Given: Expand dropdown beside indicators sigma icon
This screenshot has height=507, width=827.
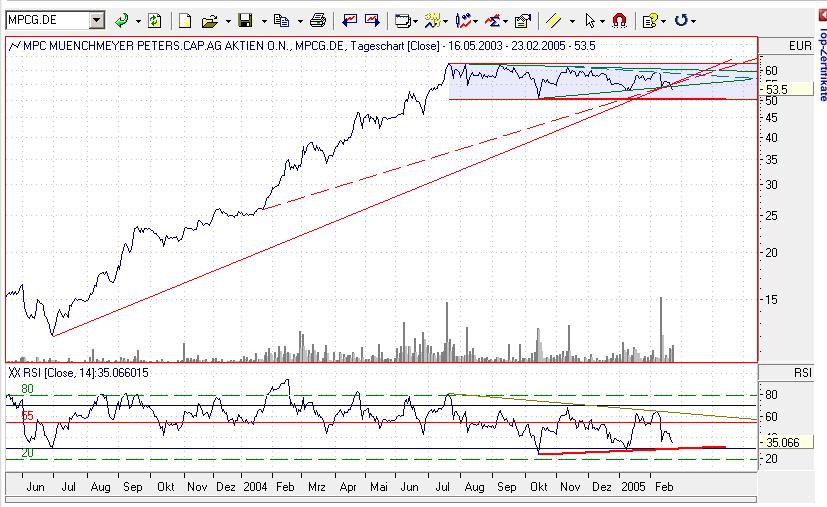Looking at the screenshot, I should click(505, 22).
